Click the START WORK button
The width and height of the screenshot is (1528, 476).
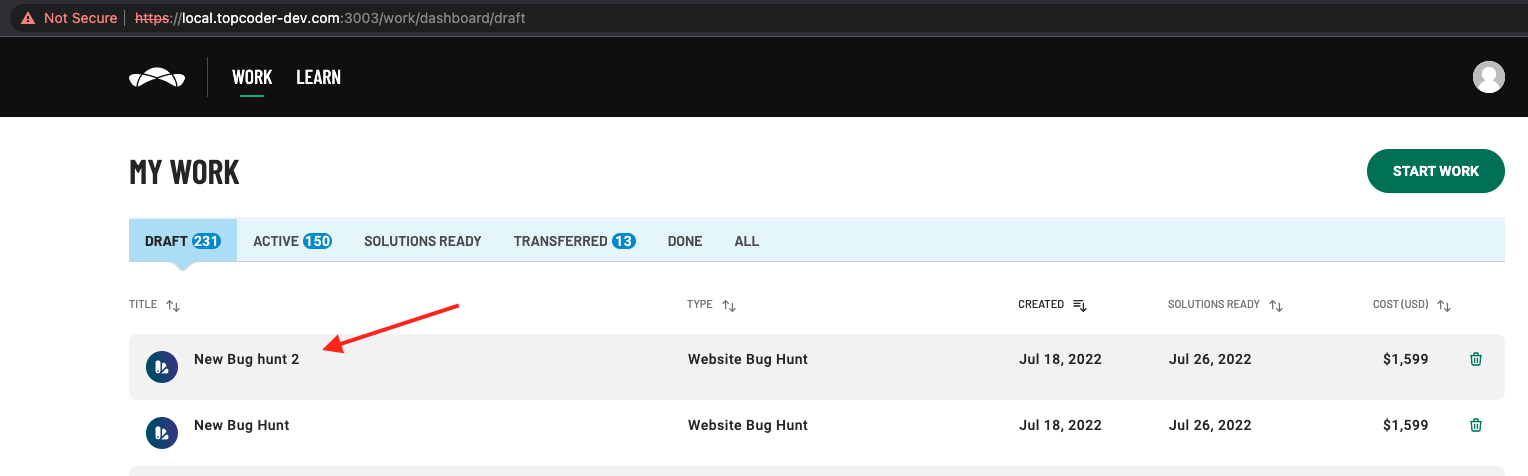[x=1436, y=171]
